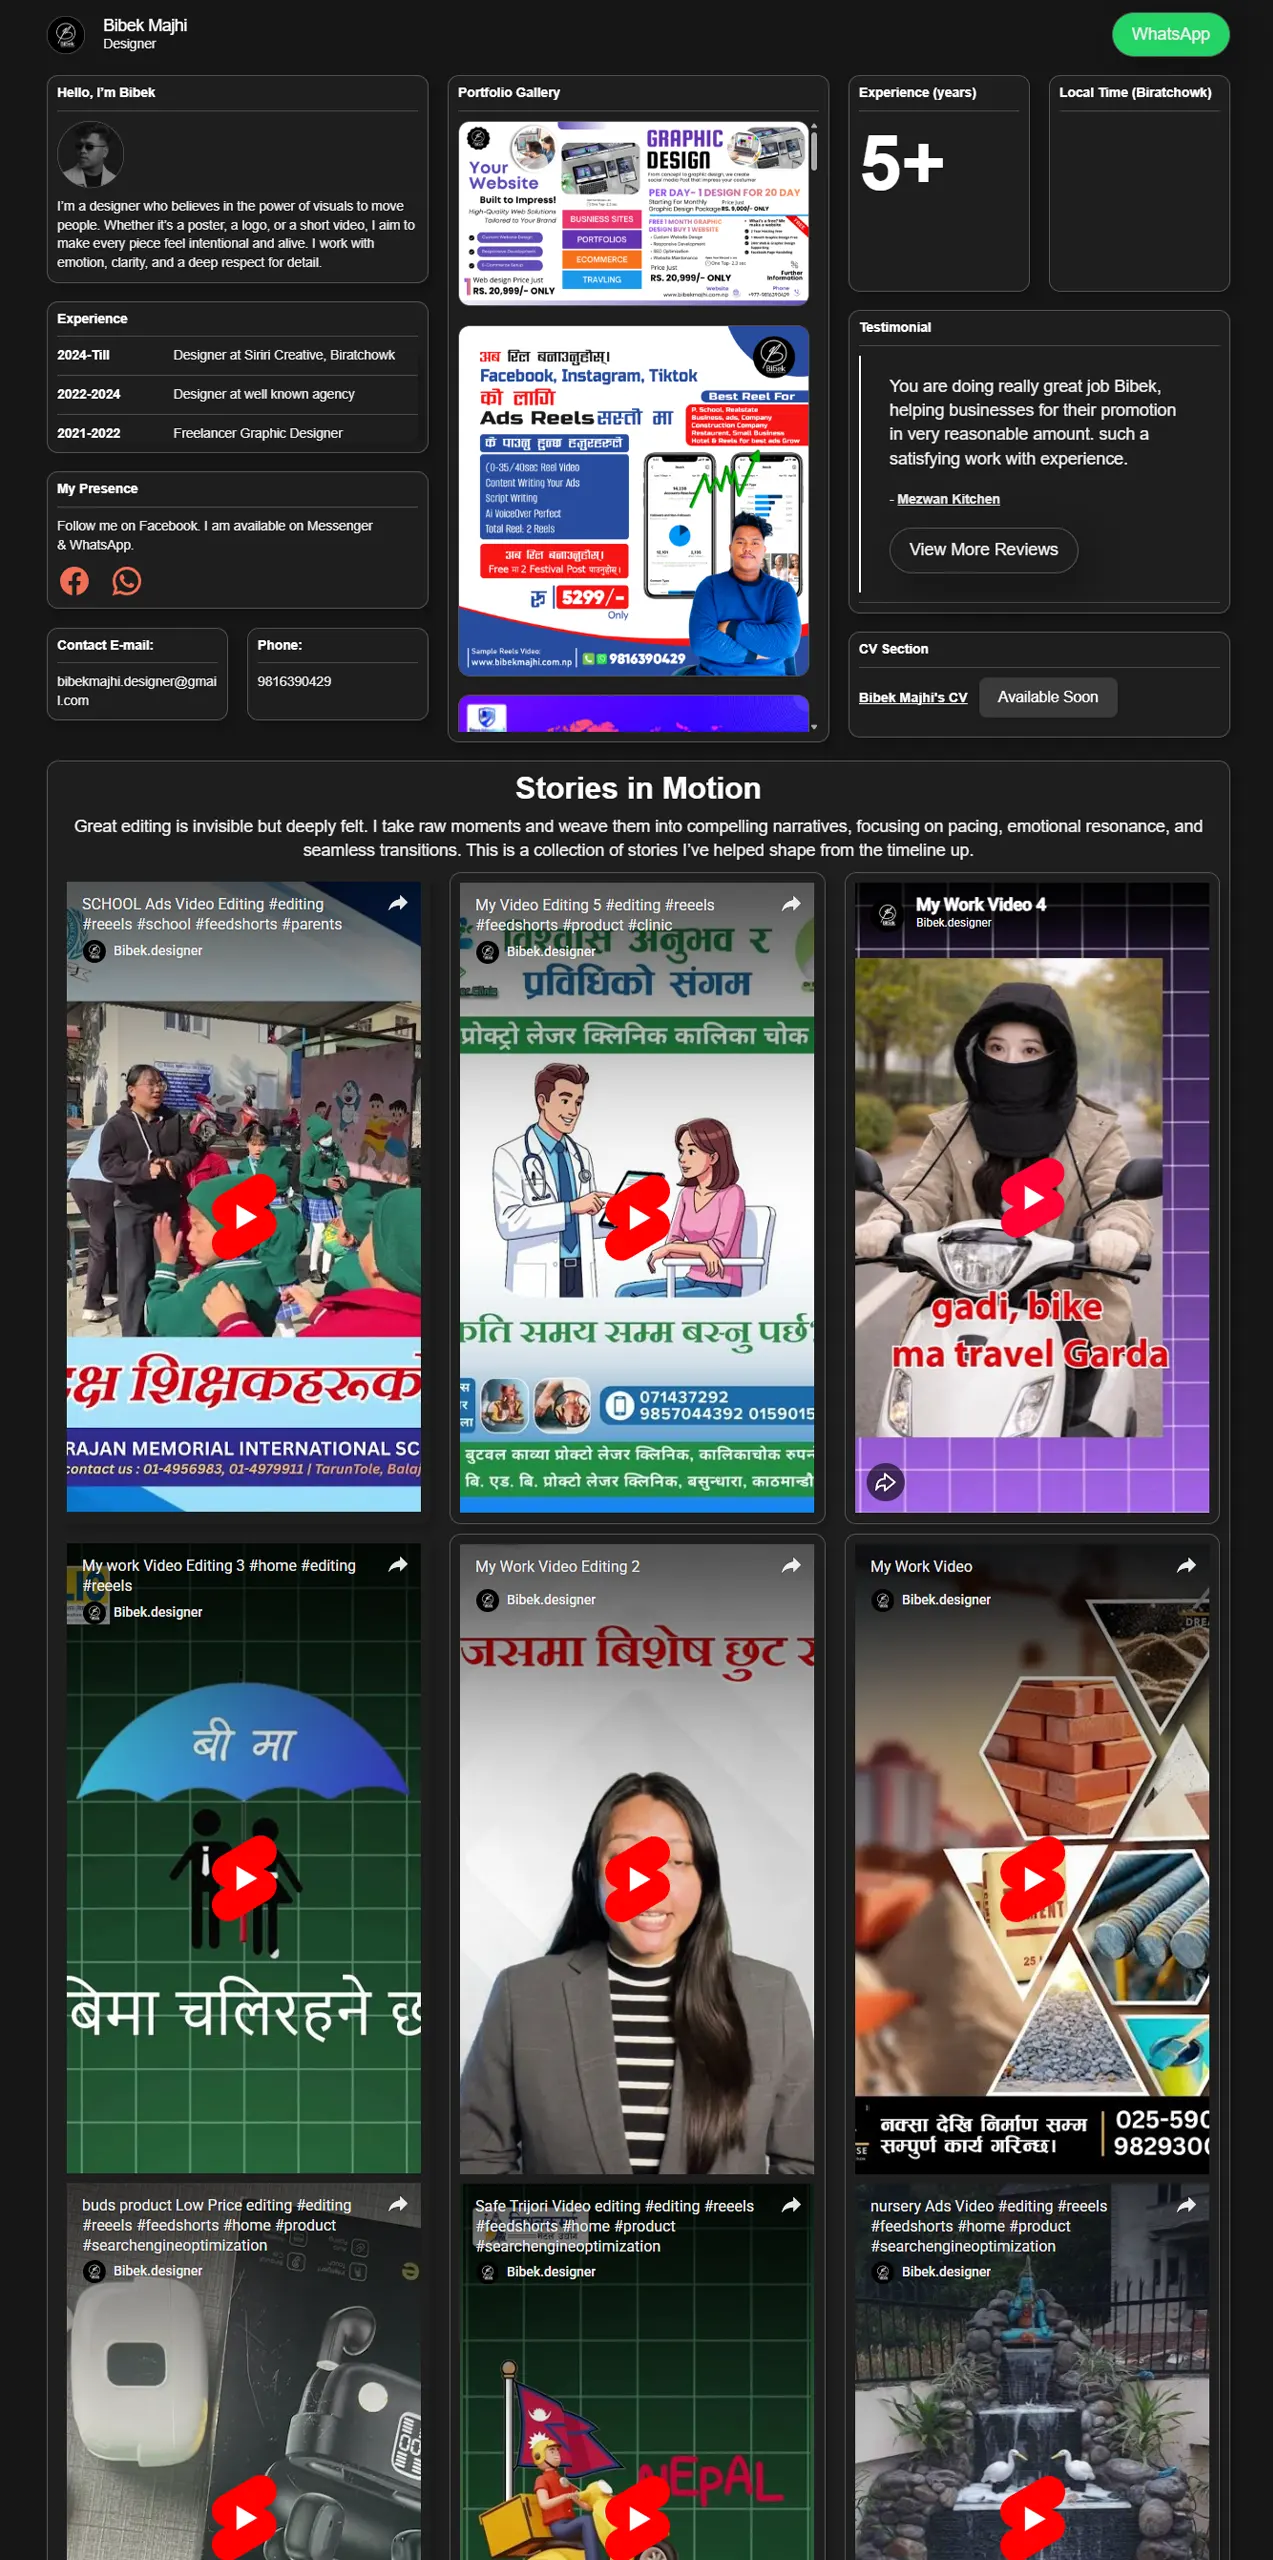
Task: Click the Portfolio Gallery scrollbar down arrow
Action: (x=814, y=727)
